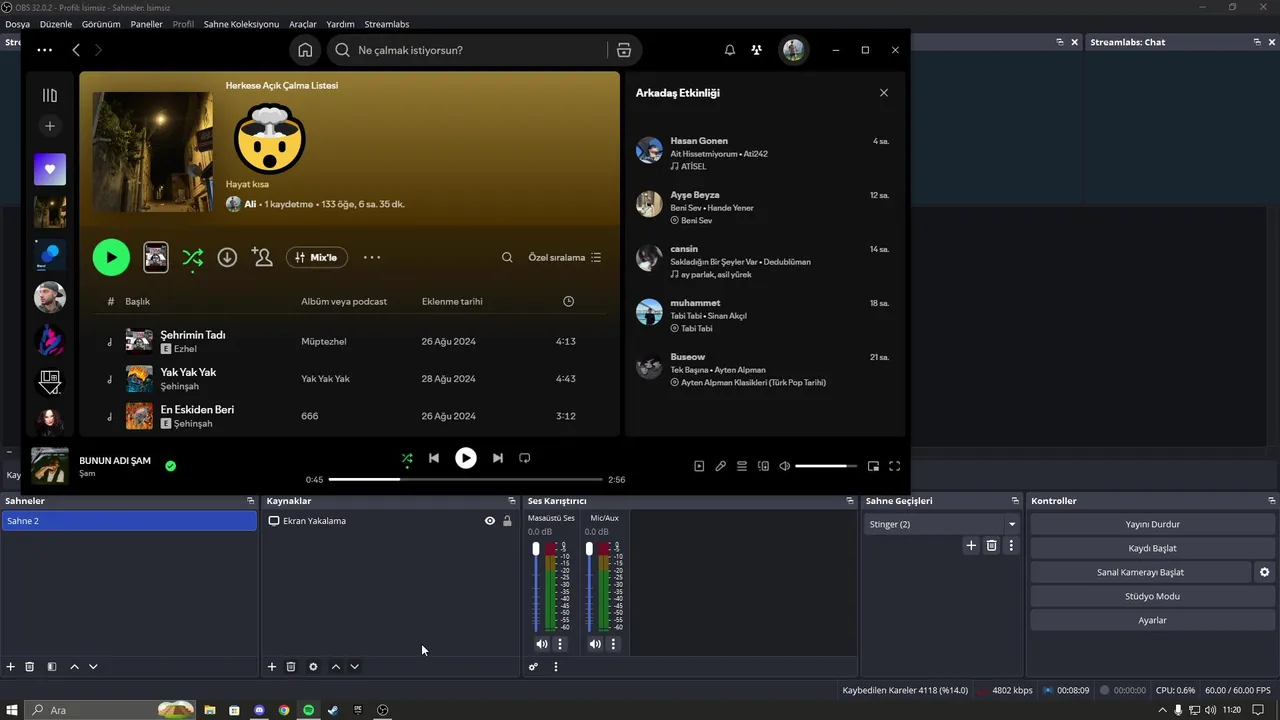
Task: Play the Hayat kısa playlist with green button
Action: 111,257
